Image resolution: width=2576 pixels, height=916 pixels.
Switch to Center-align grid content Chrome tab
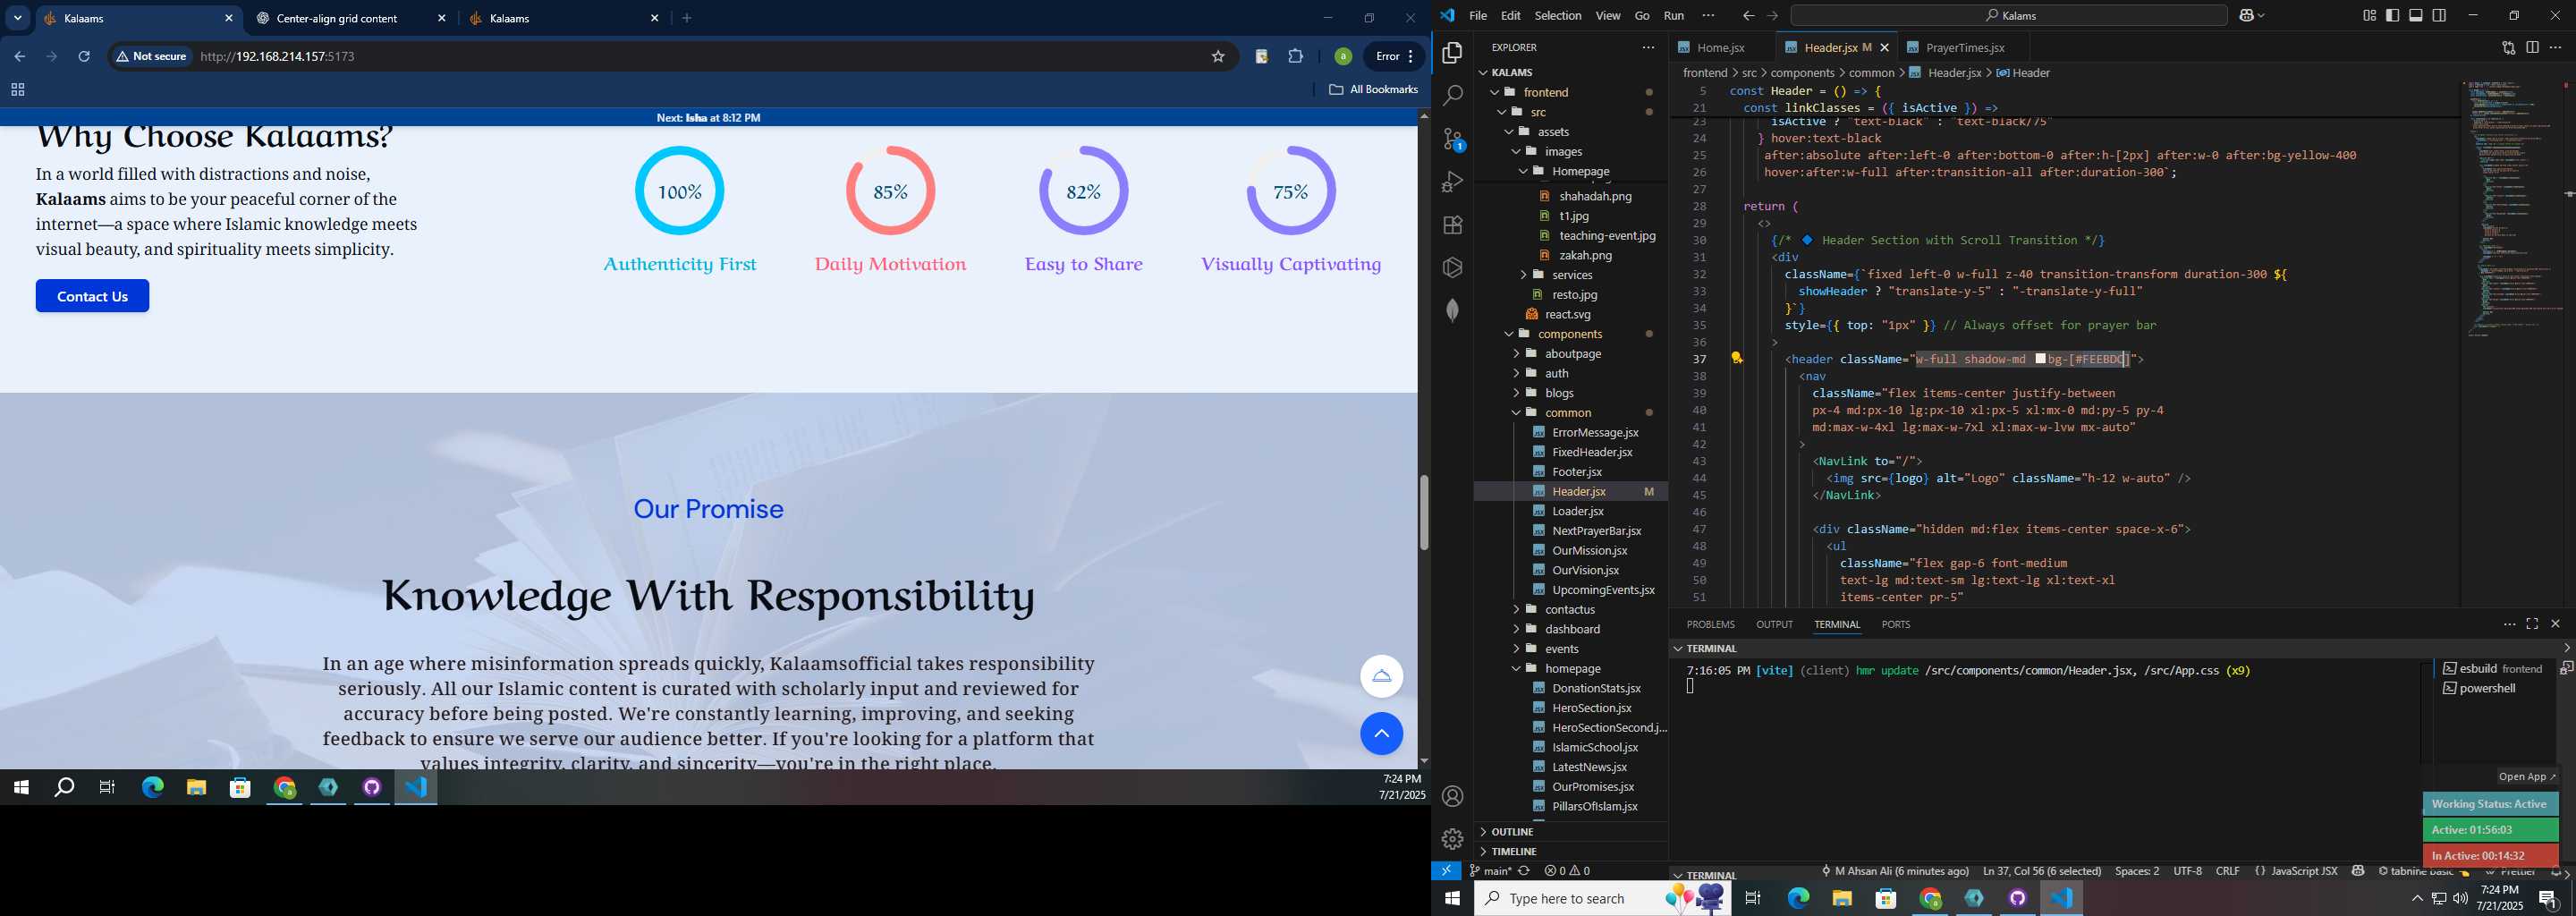tap(348, 19)
